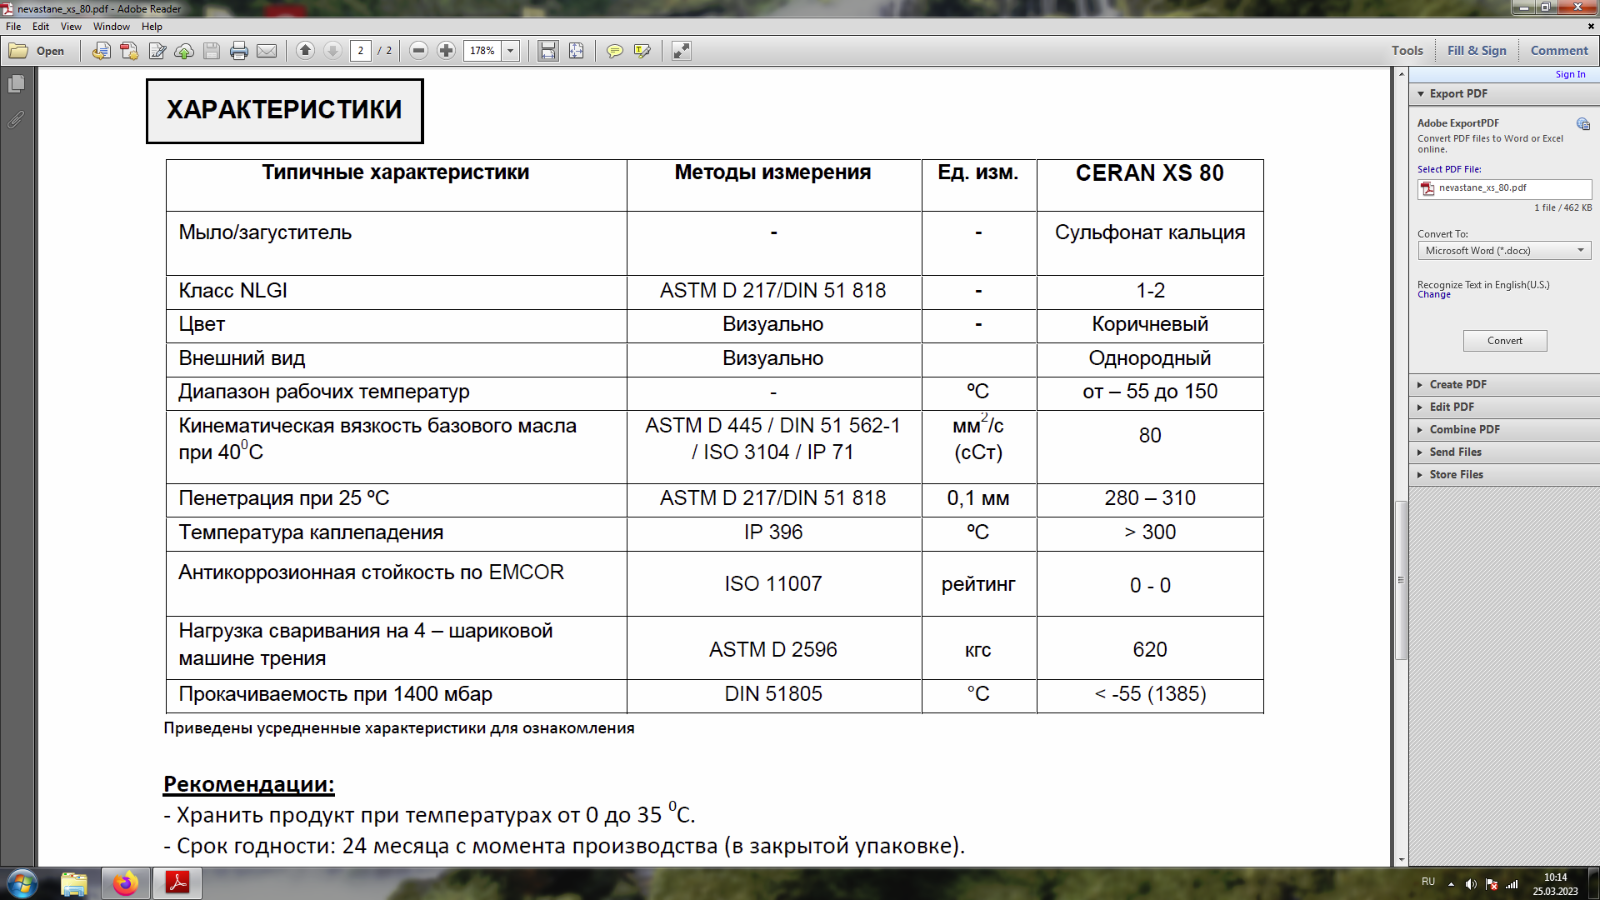1600x900 pixels.
Task: Select nevastane_xs_80.pdf in file list
Action: [1504, 188]
